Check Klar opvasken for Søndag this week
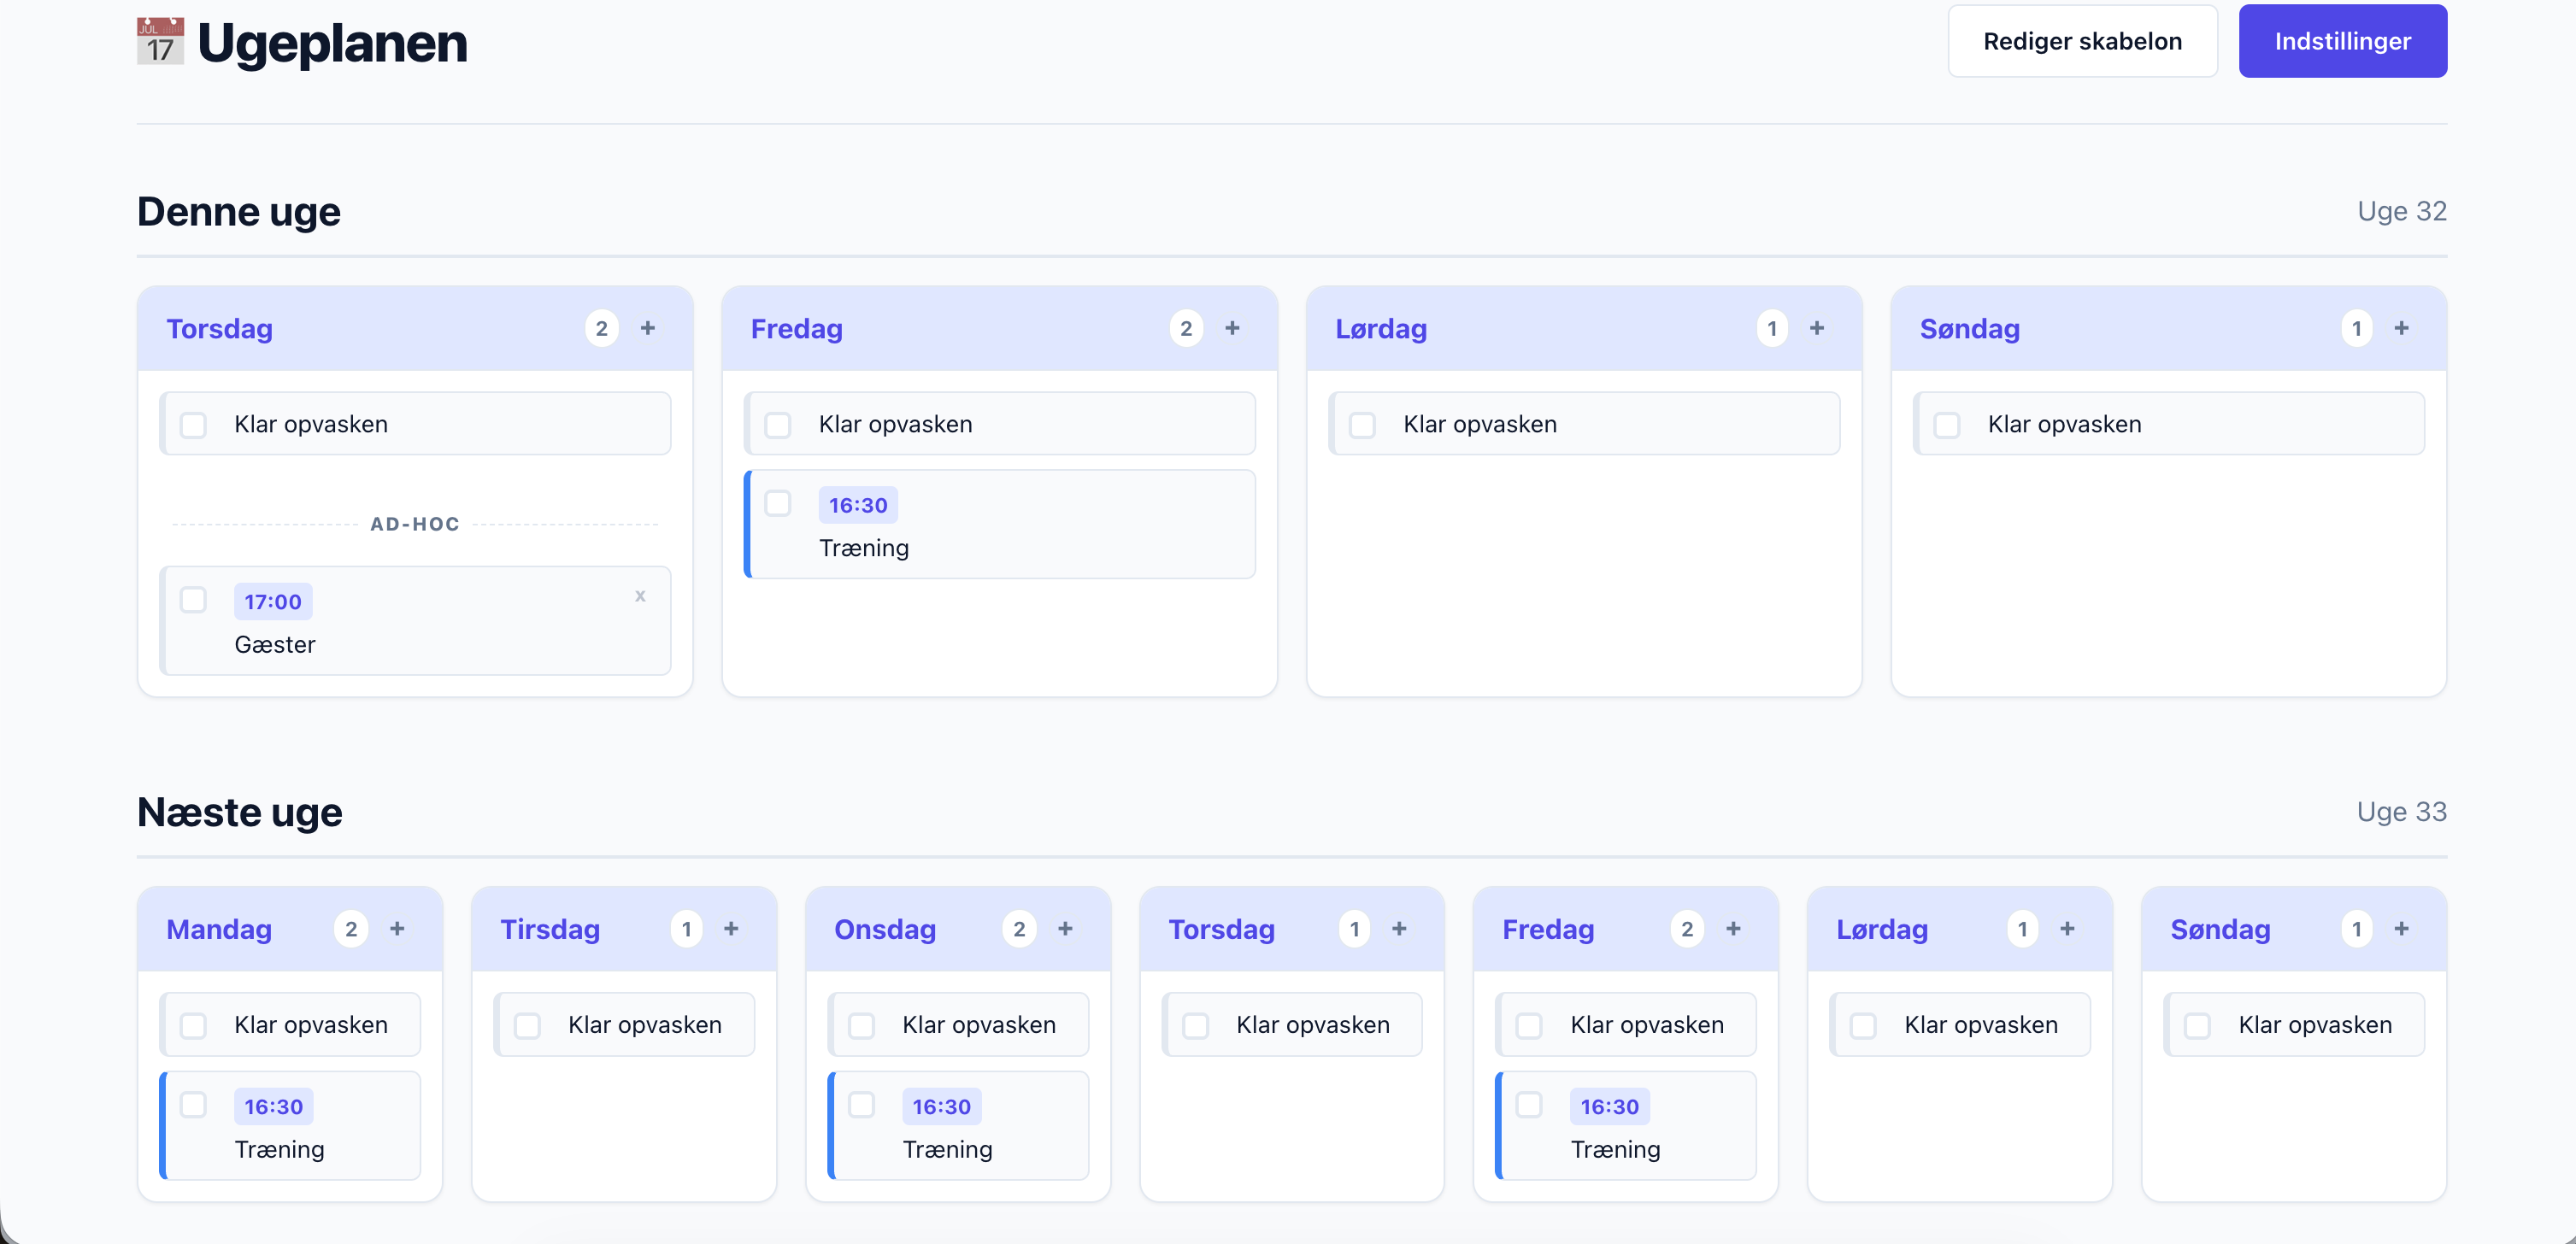 tap(1946, 425)
